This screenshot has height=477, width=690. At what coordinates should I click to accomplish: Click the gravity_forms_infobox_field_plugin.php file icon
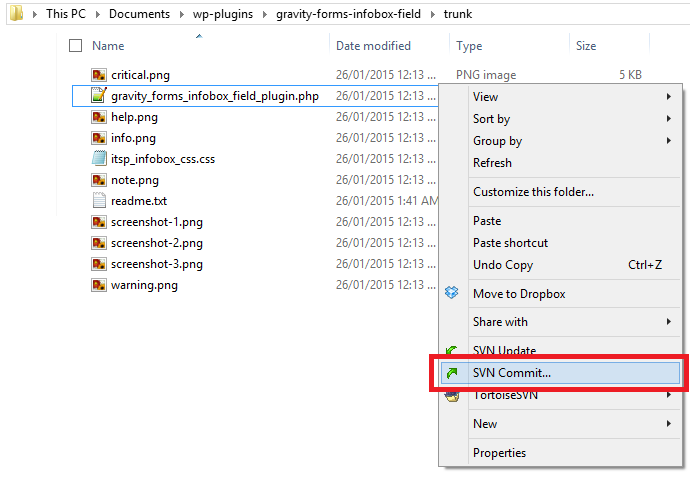click(x=99, y=96)
